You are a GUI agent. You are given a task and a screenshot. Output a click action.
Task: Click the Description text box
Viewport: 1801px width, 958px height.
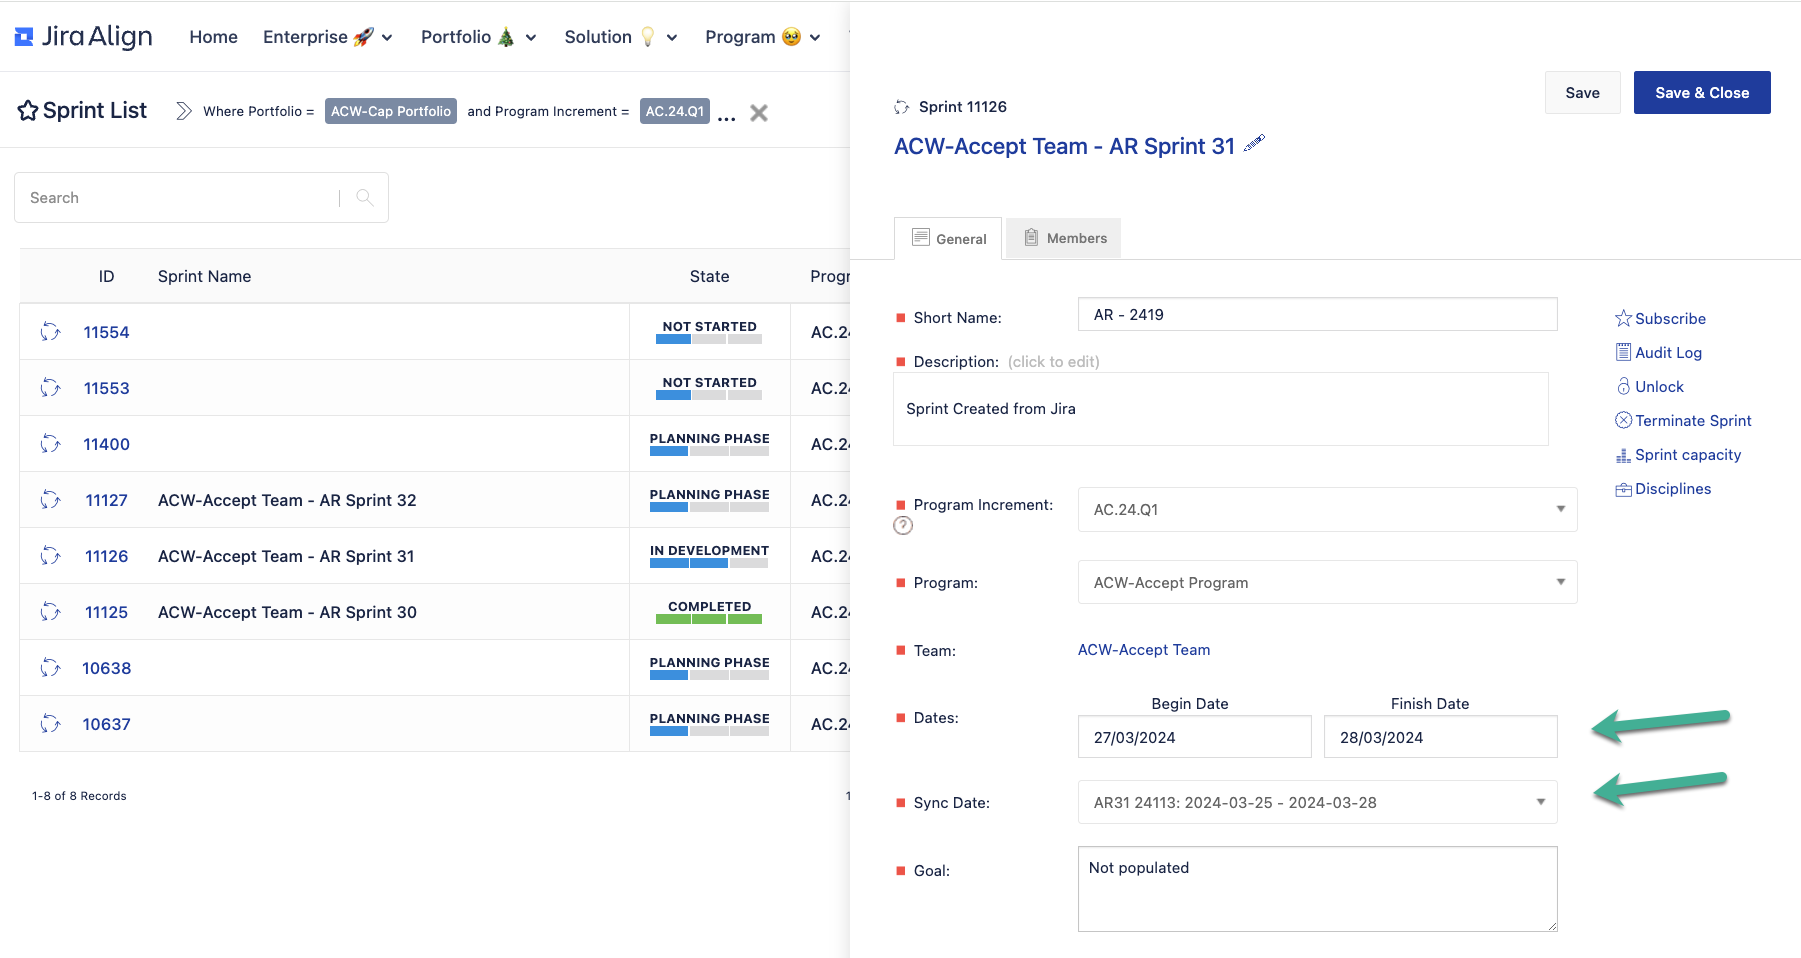[1220, 409]
